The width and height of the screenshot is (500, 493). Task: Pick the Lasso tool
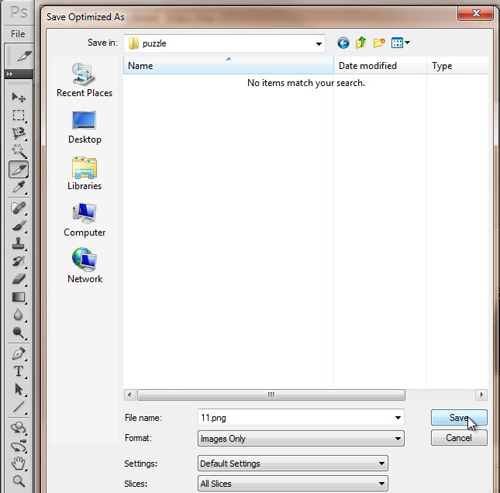(18, 133)
